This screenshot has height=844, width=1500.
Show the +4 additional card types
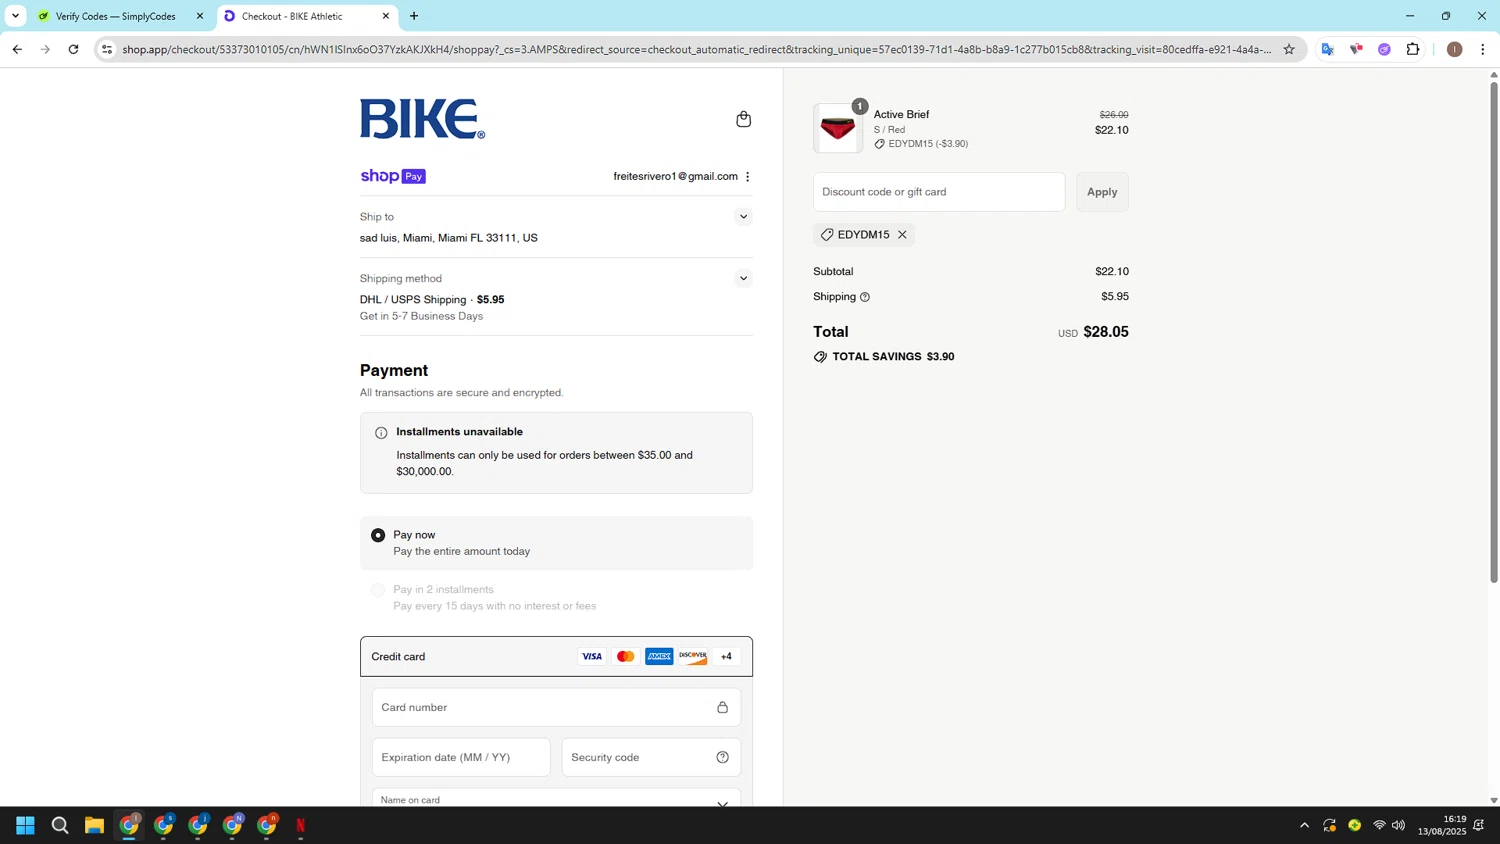[x=726, y=657]
